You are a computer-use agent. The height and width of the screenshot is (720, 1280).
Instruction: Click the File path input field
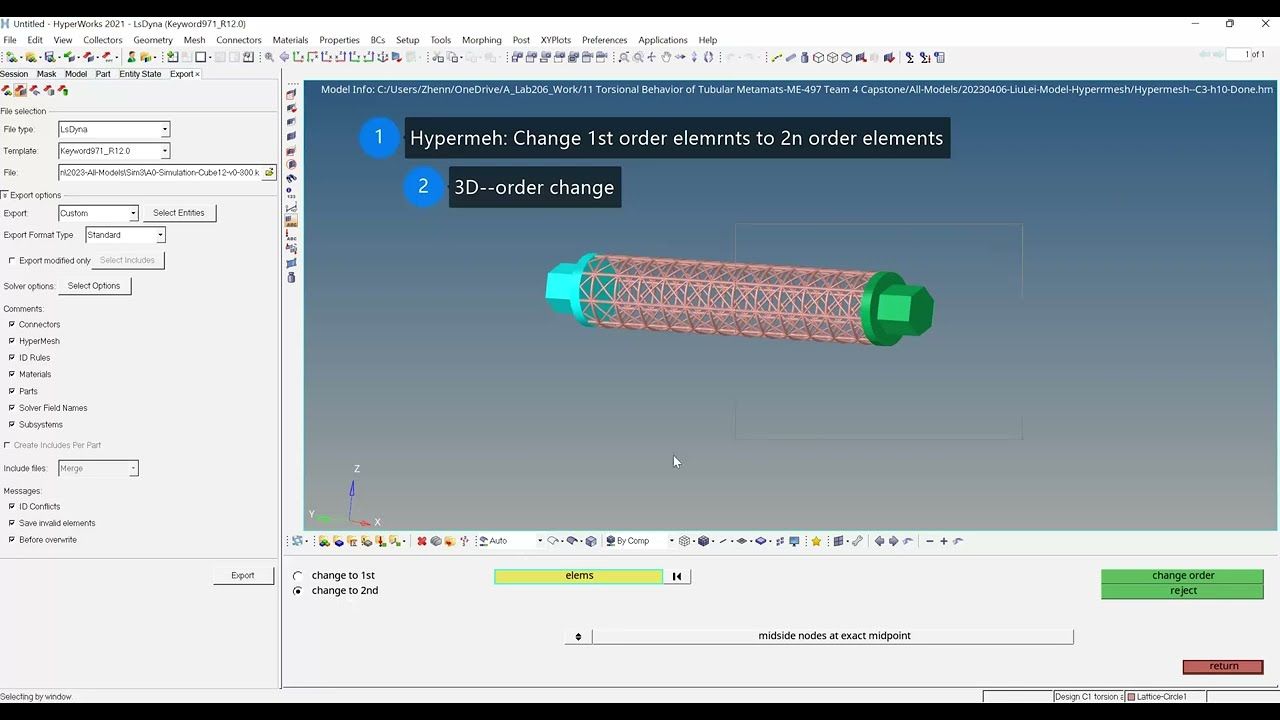tap(159, 173)
